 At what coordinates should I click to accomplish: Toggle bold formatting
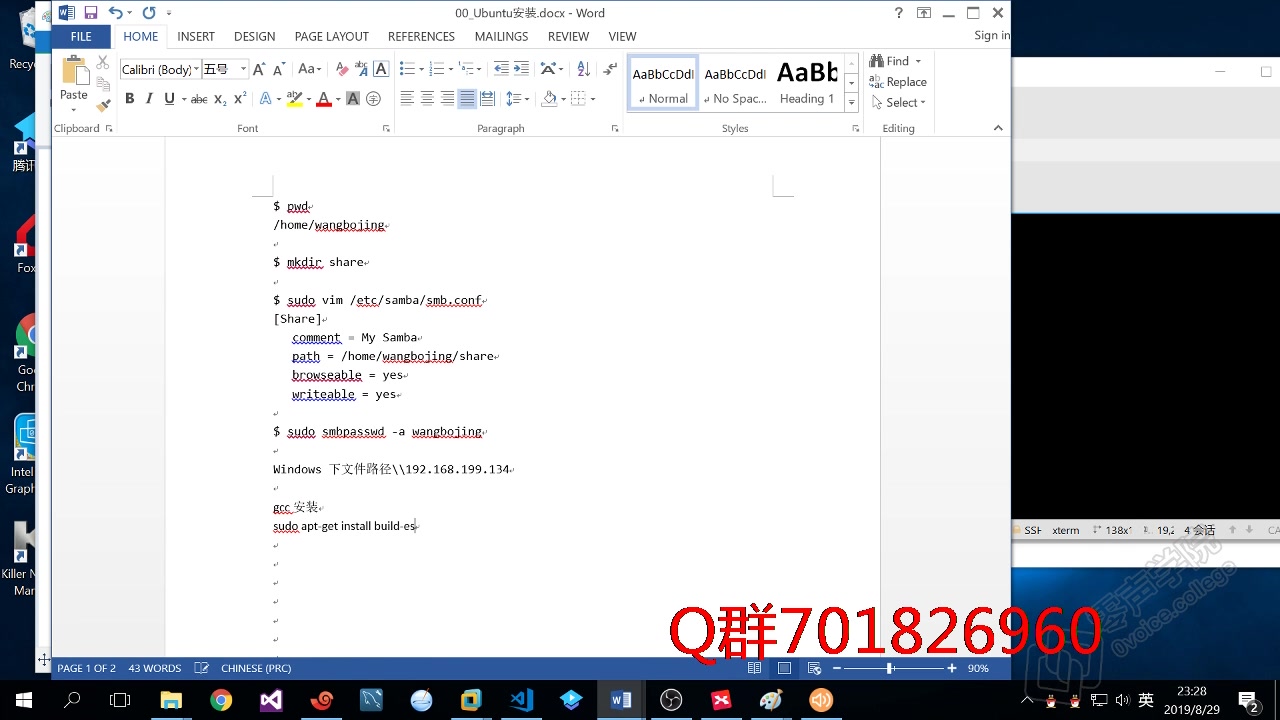pyautogui.click(x=130, y=98)
